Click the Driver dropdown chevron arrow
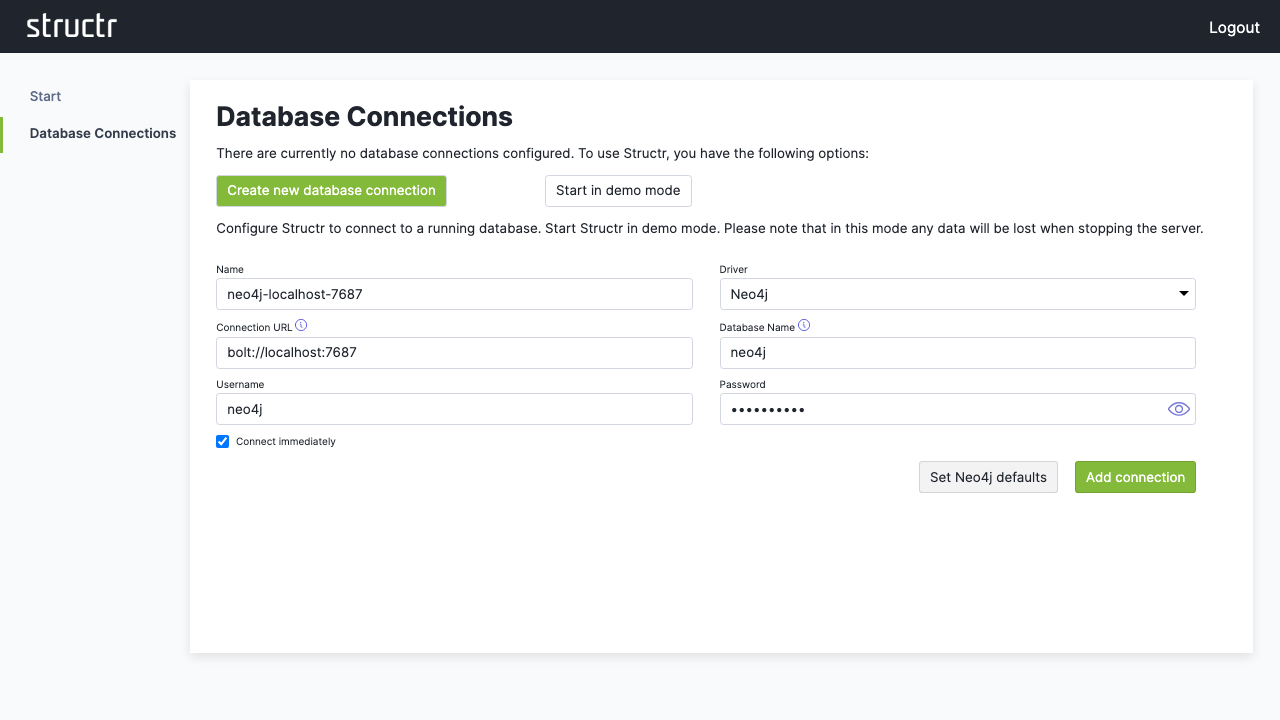This screenshot has height=720, width=1280. click(x=1182, y=293)
